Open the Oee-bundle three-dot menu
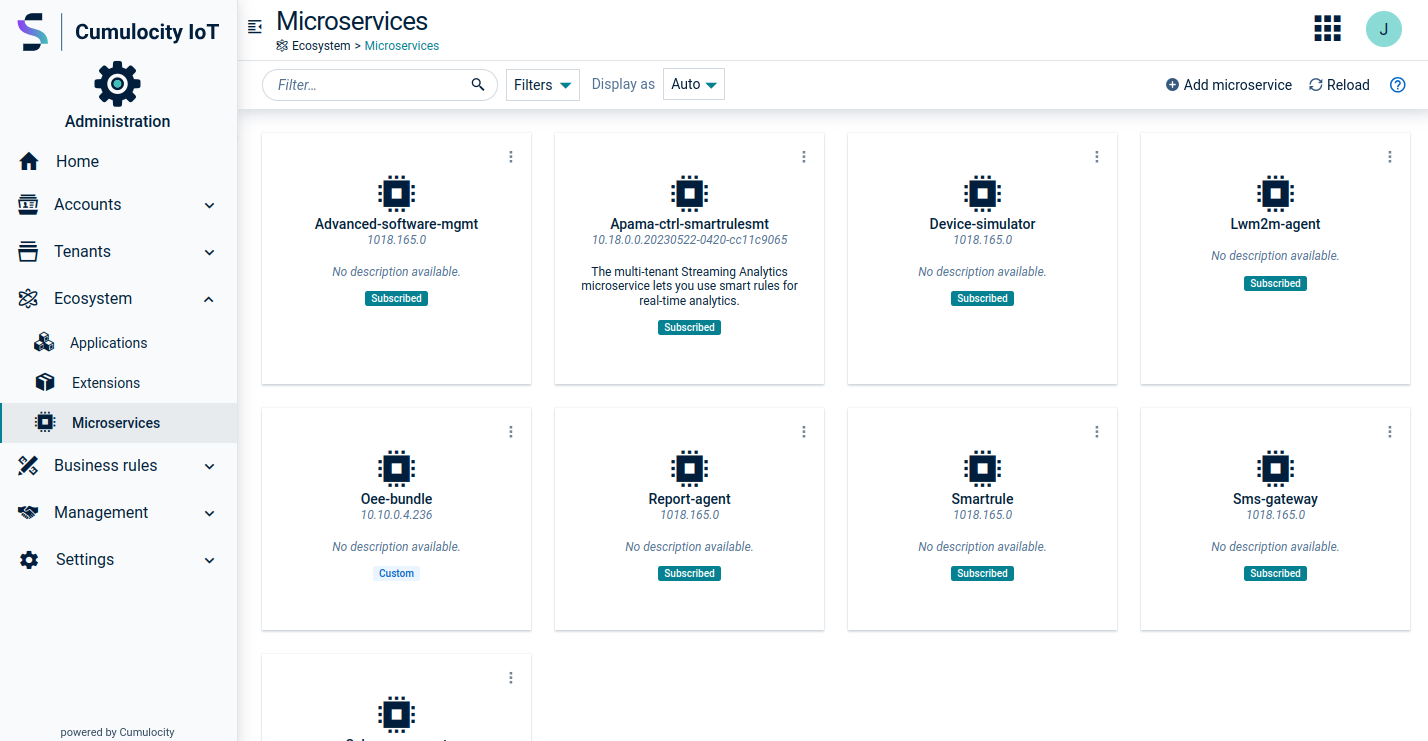This screenshot has height=741, width=1428. point(511,432)
